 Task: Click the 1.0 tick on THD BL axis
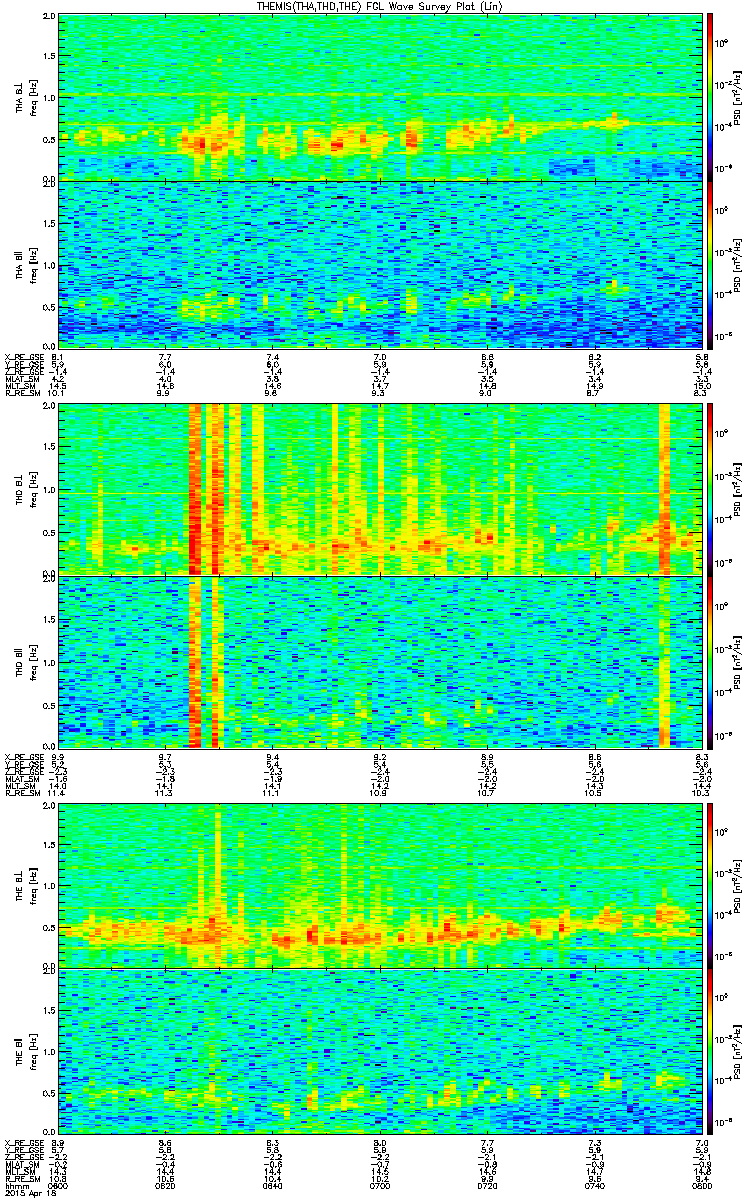pyautogui.click(x=48, y=490)
